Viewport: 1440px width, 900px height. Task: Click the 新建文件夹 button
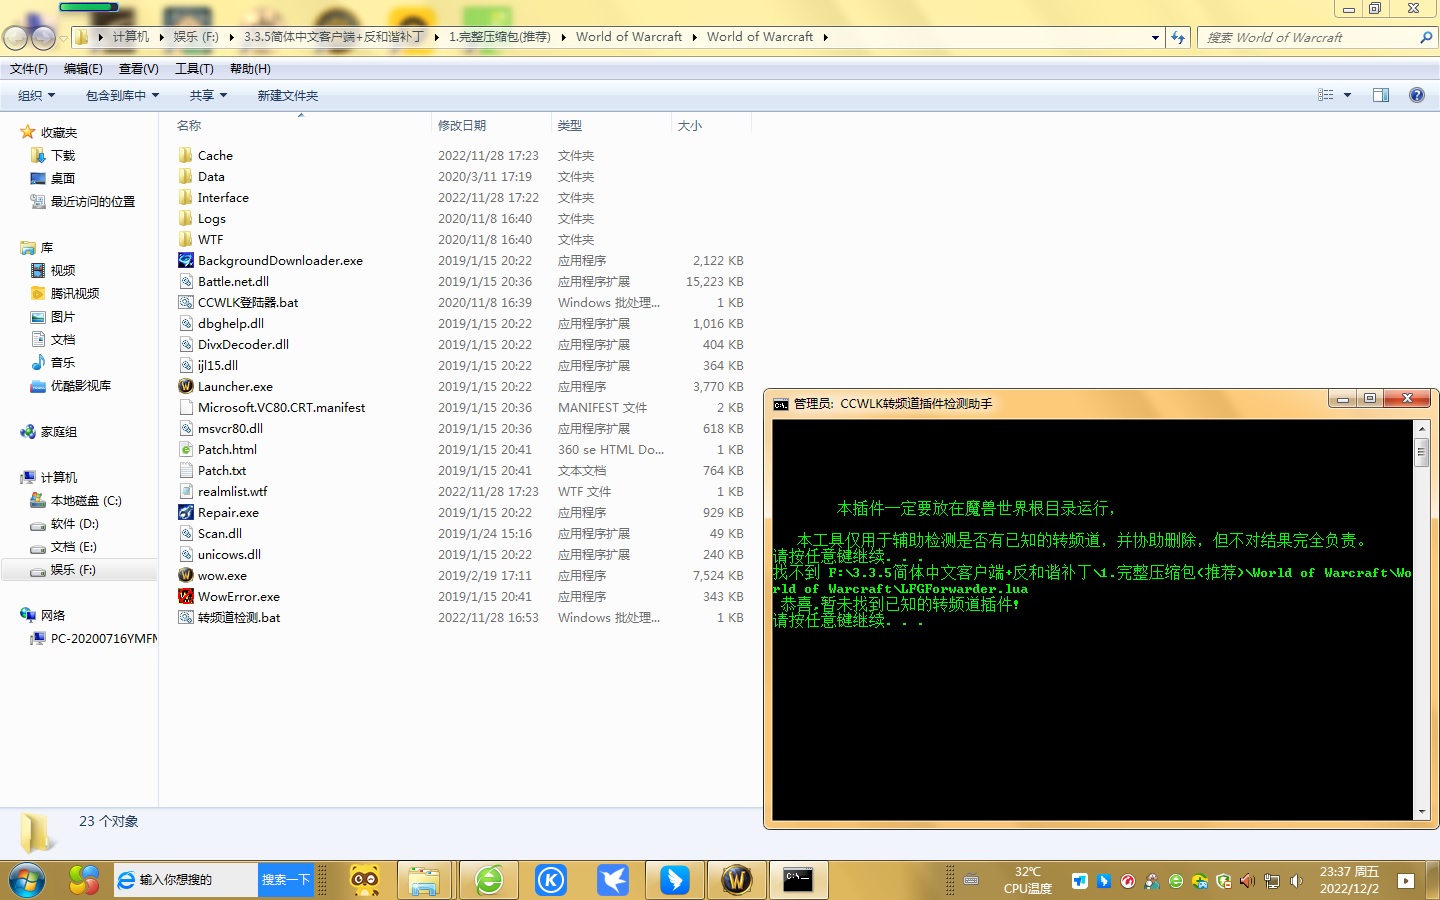pos(288,95)
